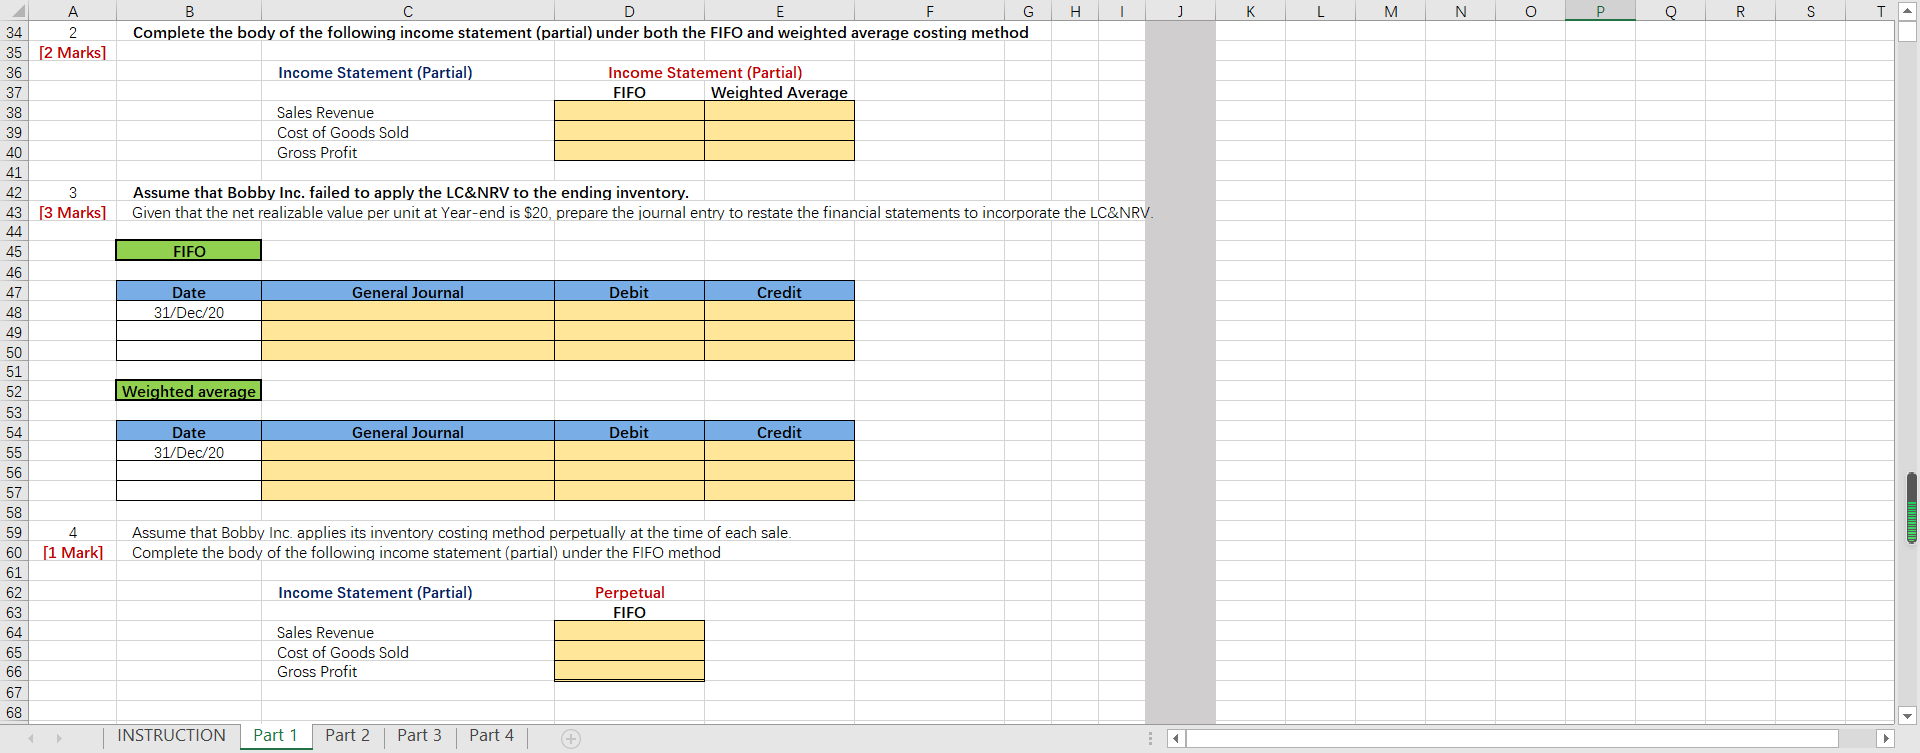Switch to the Part 4 sheet
Viewport: 1920px width, 753px height.
[x=491, y=736]
